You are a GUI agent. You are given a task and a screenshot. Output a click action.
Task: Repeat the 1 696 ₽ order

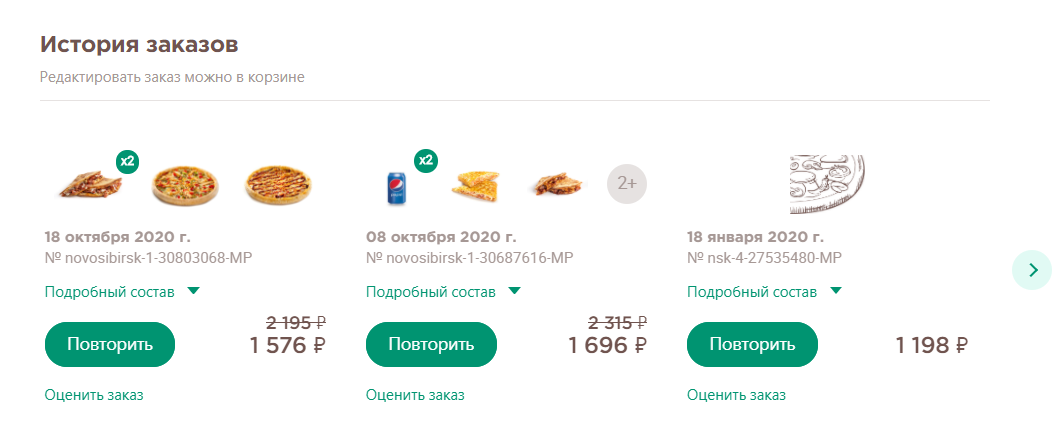click(x=431, y=345)
